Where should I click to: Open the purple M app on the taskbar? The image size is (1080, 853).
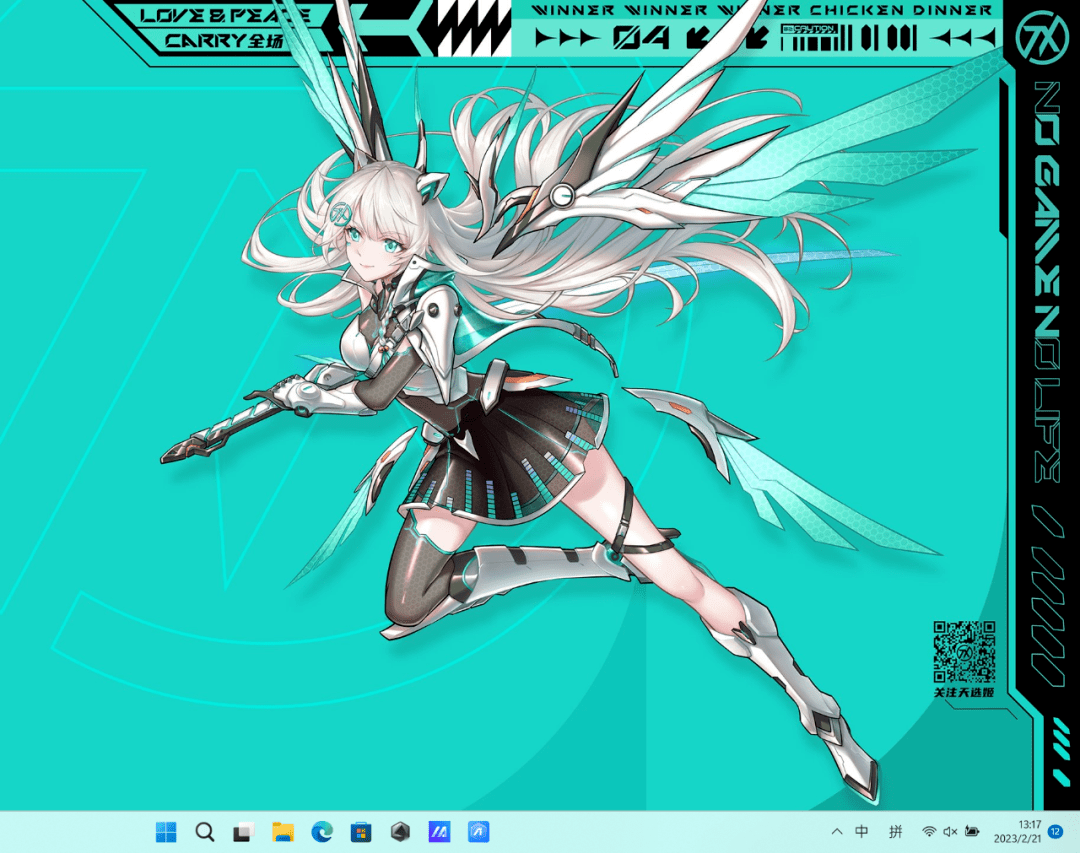click(438, 831)
